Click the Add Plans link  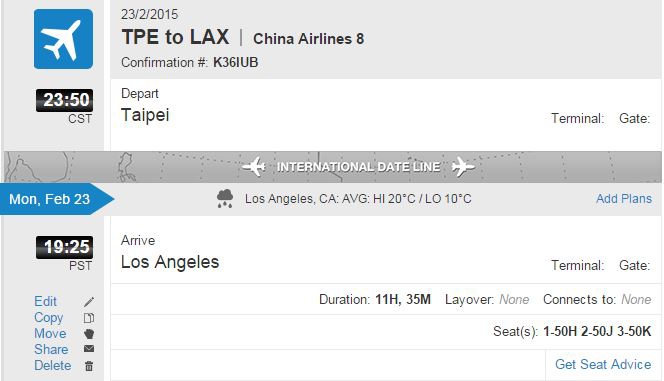coord(624,199)
